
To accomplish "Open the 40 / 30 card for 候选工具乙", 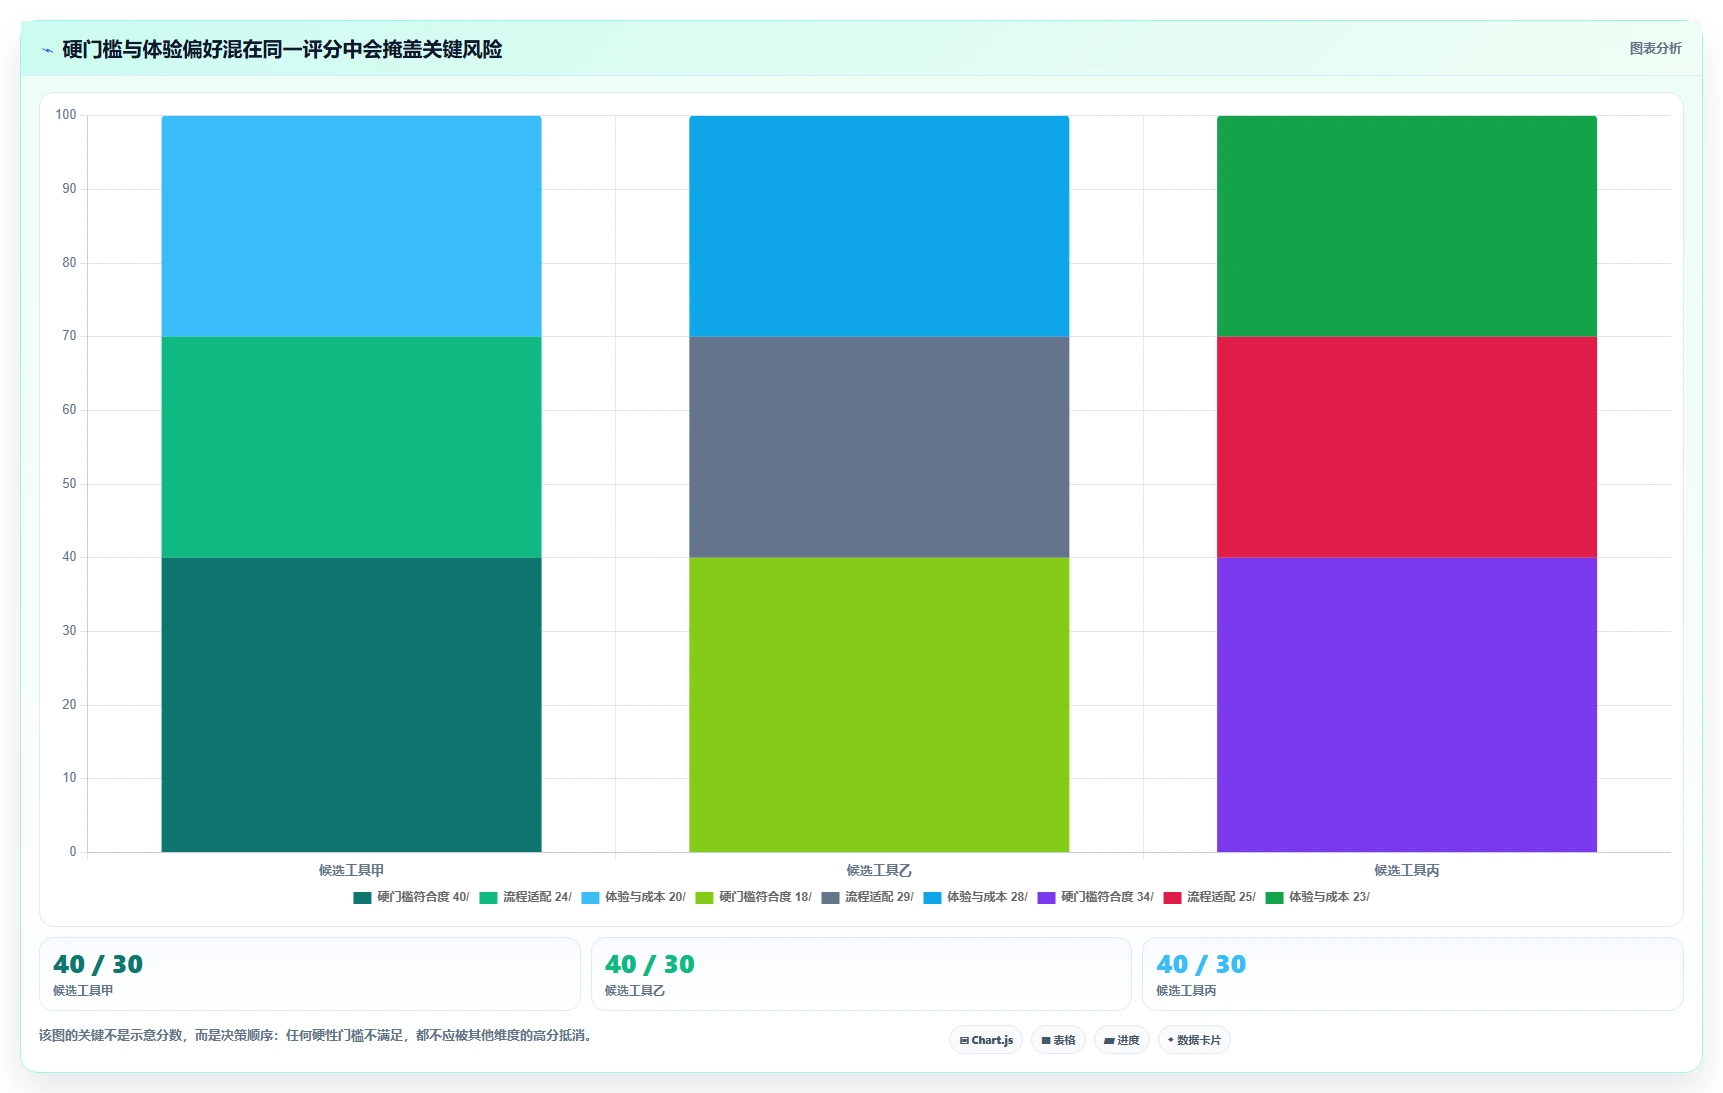I will click(861, 974).
